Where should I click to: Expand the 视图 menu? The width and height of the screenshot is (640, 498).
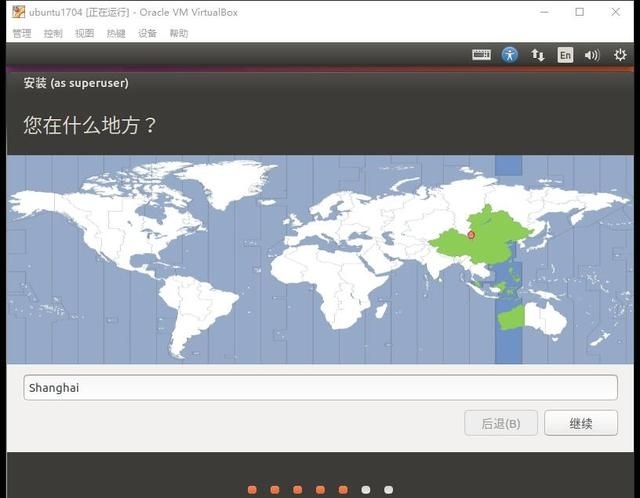84,33
